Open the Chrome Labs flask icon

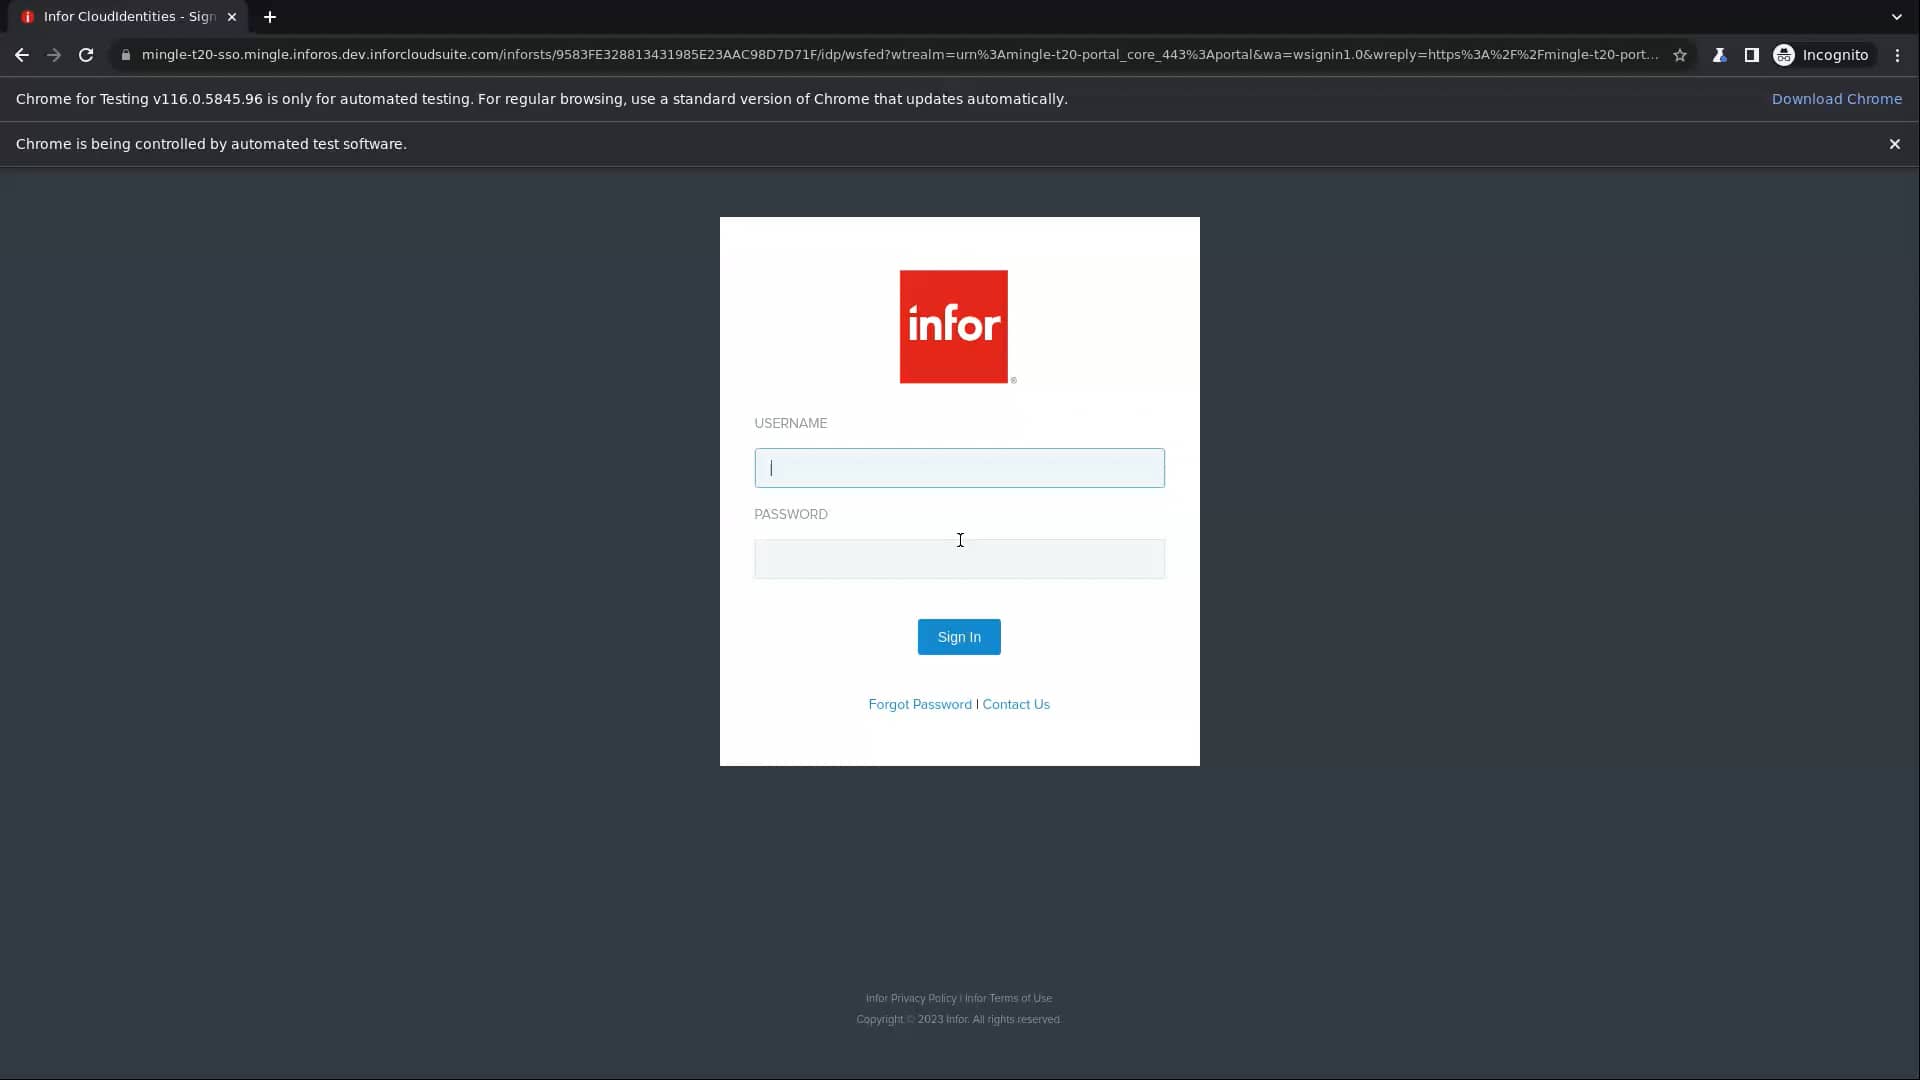point(1719,55)
